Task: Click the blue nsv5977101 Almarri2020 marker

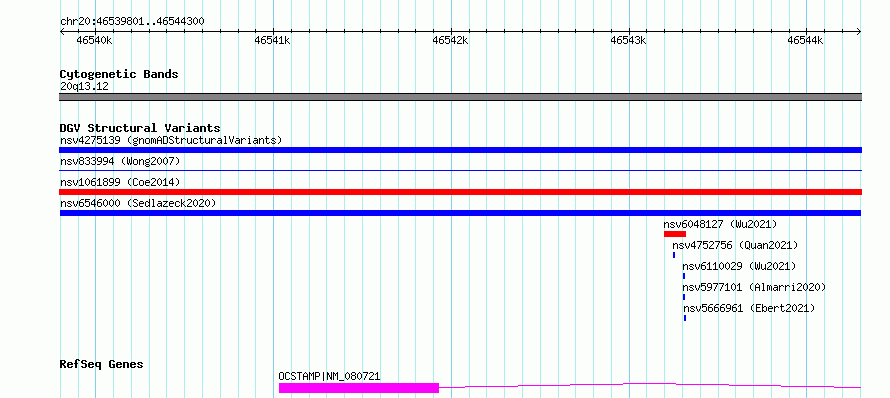Action: click(684, 297)
